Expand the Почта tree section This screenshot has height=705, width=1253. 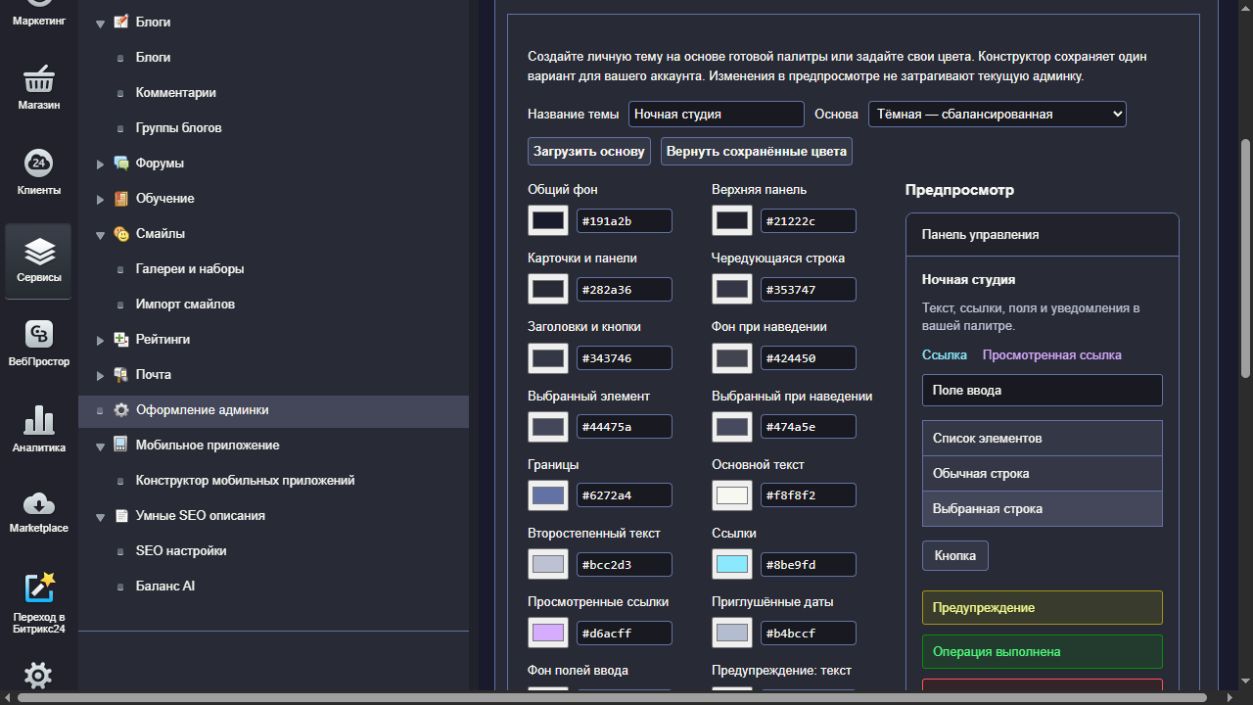tap(100, 376)
